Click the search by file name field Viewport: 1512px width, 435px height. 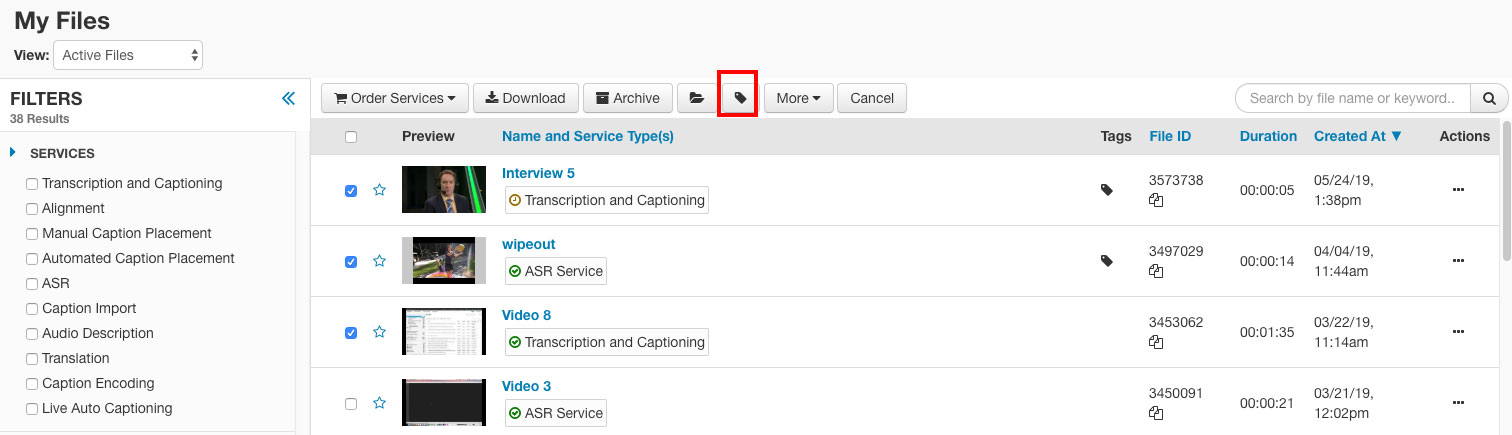[1353, 98]
